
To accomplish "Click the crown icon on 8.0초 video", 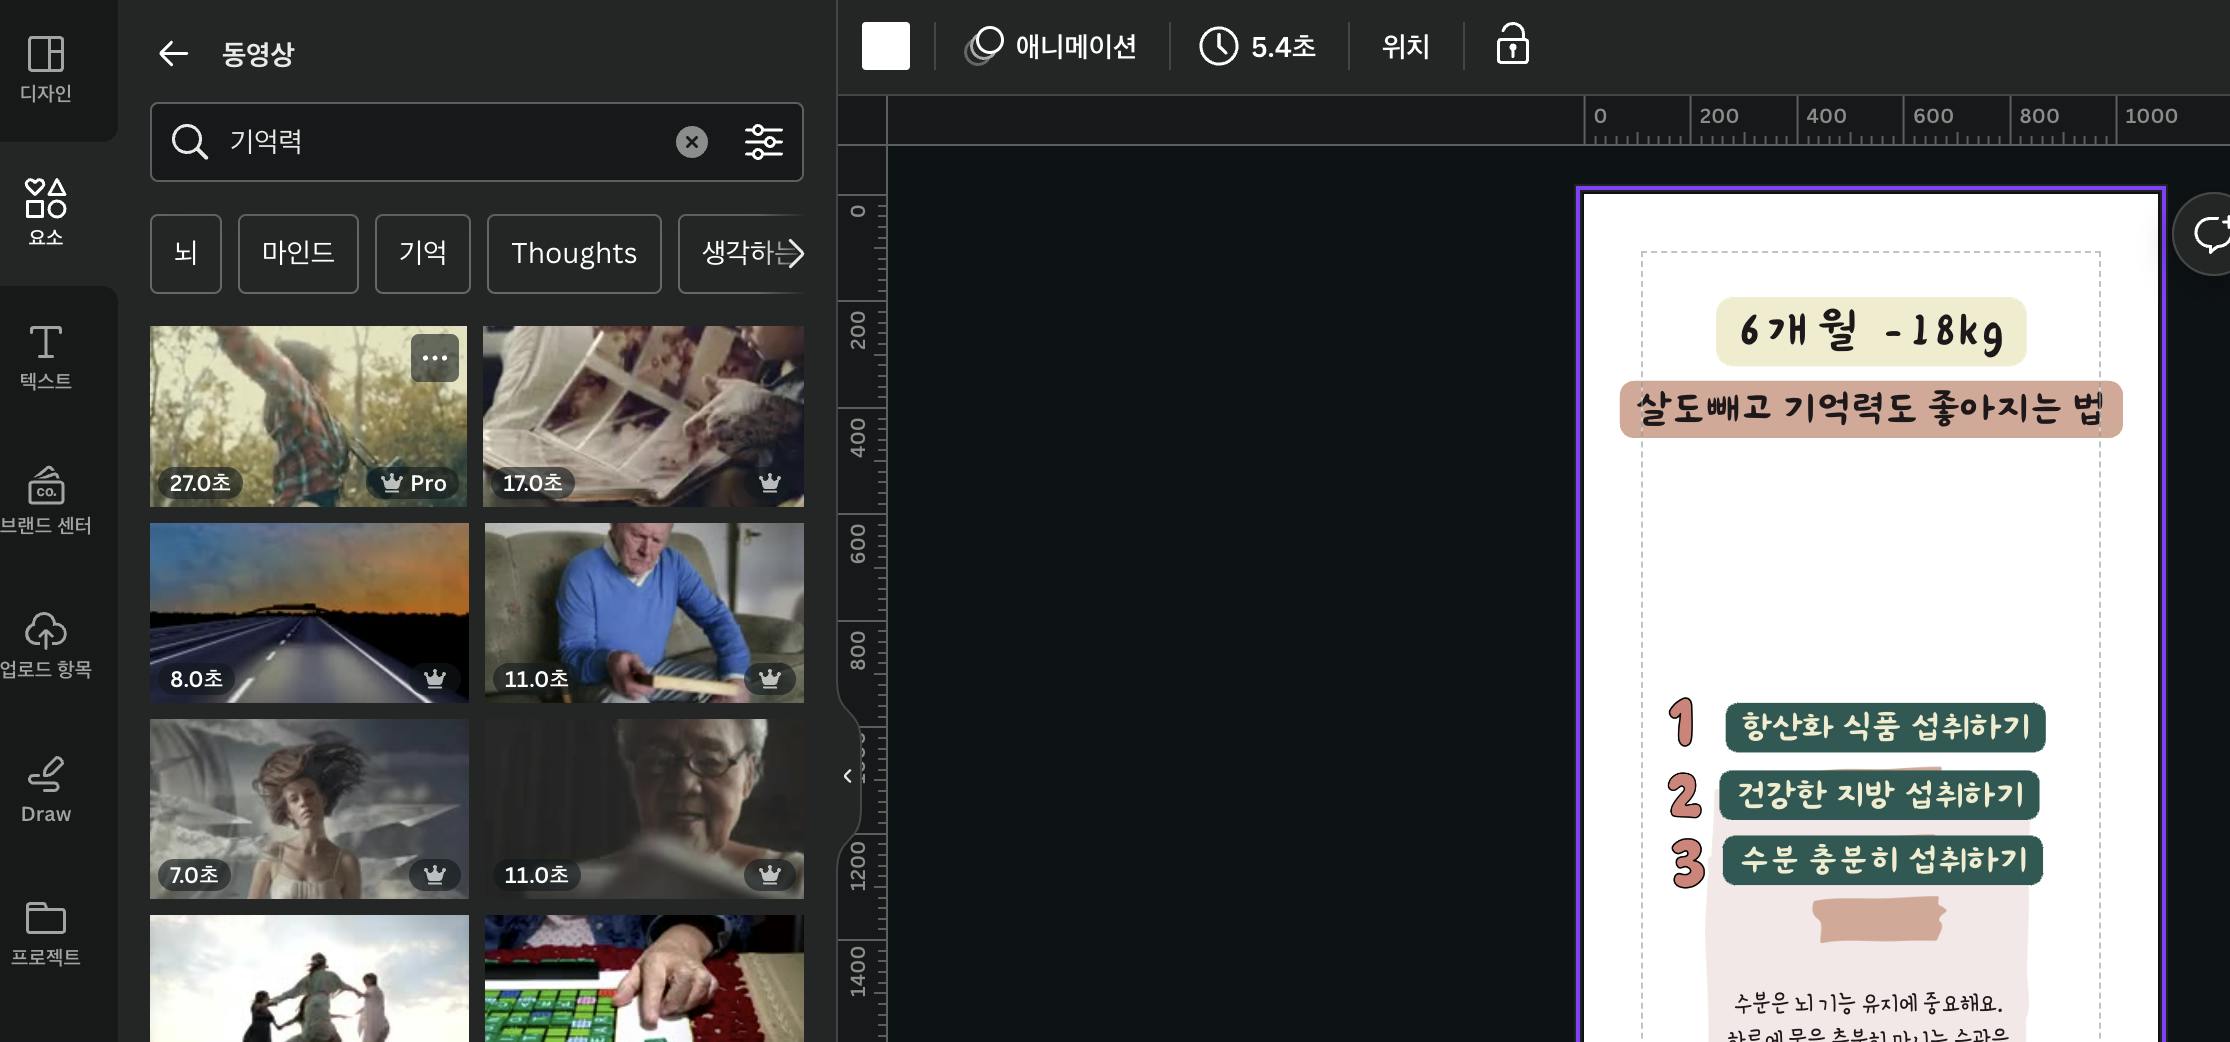I will coord(434,679).
